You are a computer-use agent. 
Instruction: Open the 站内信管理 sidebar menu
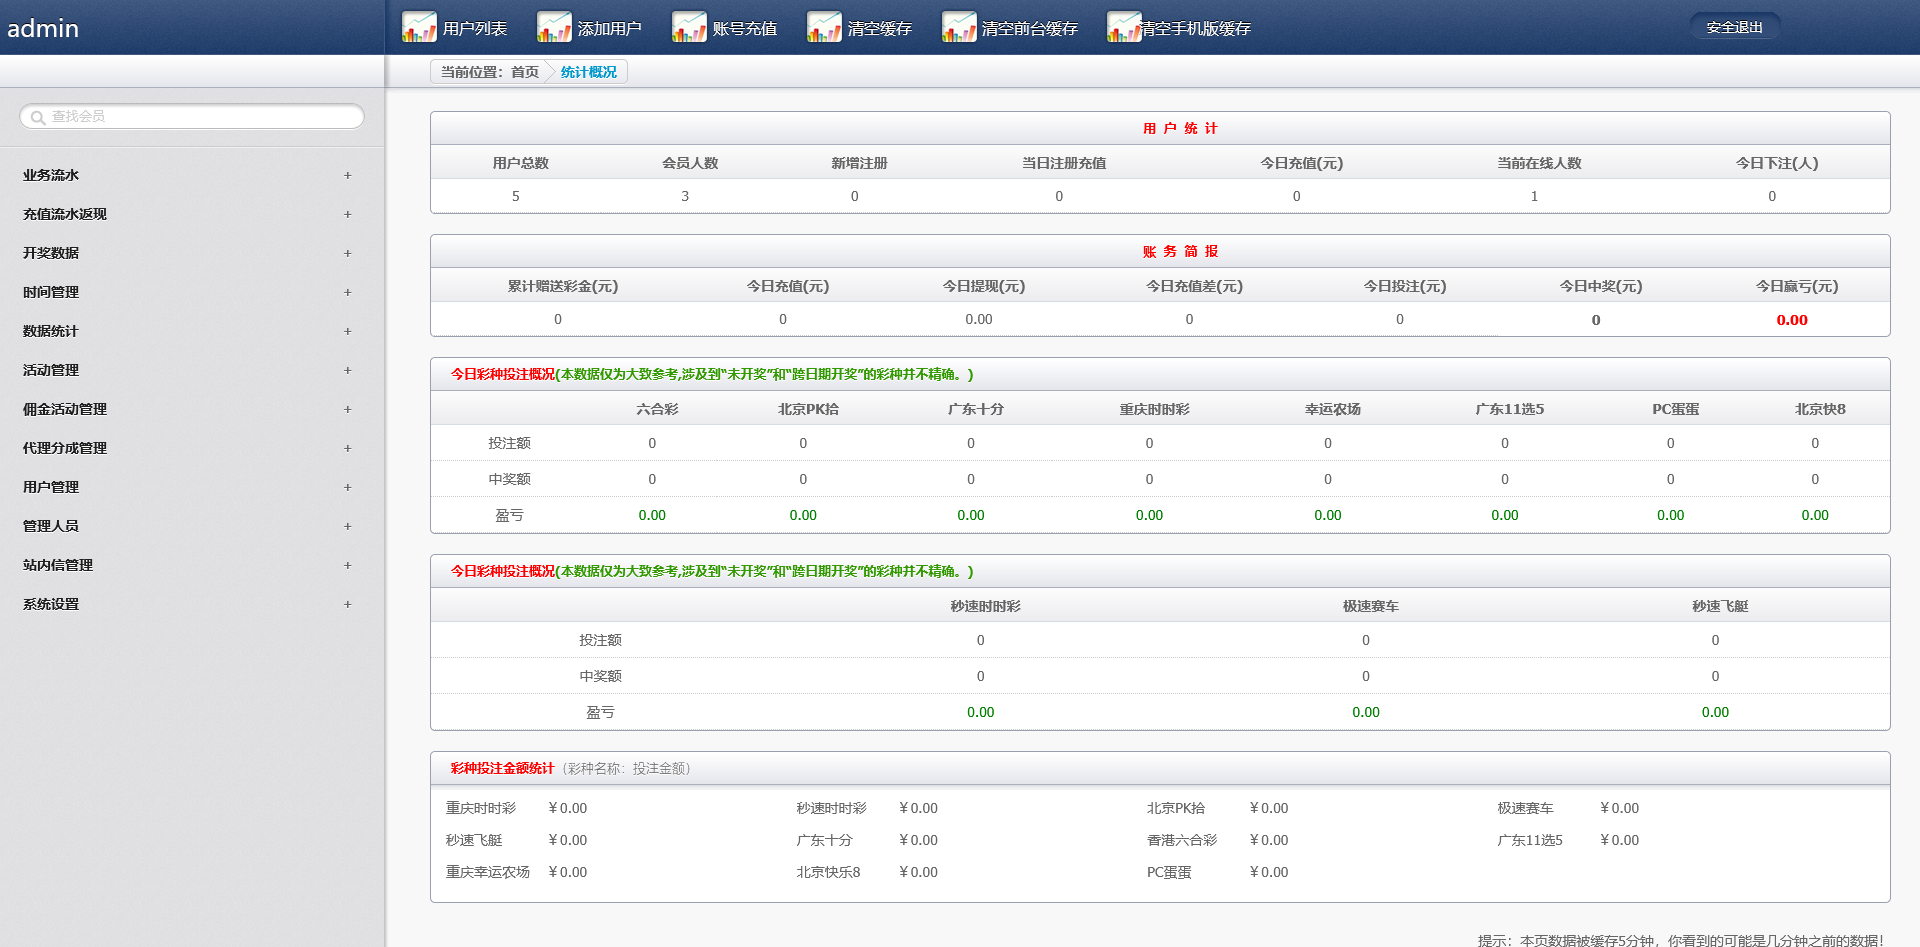58,565
